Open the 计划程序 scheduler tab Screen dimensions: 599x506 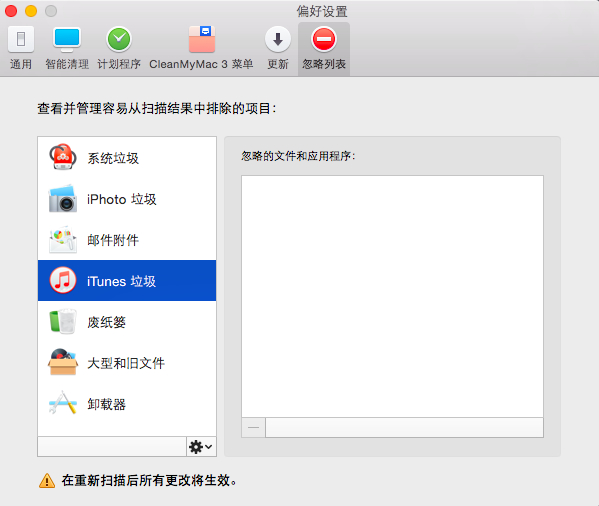coord(119,48)
